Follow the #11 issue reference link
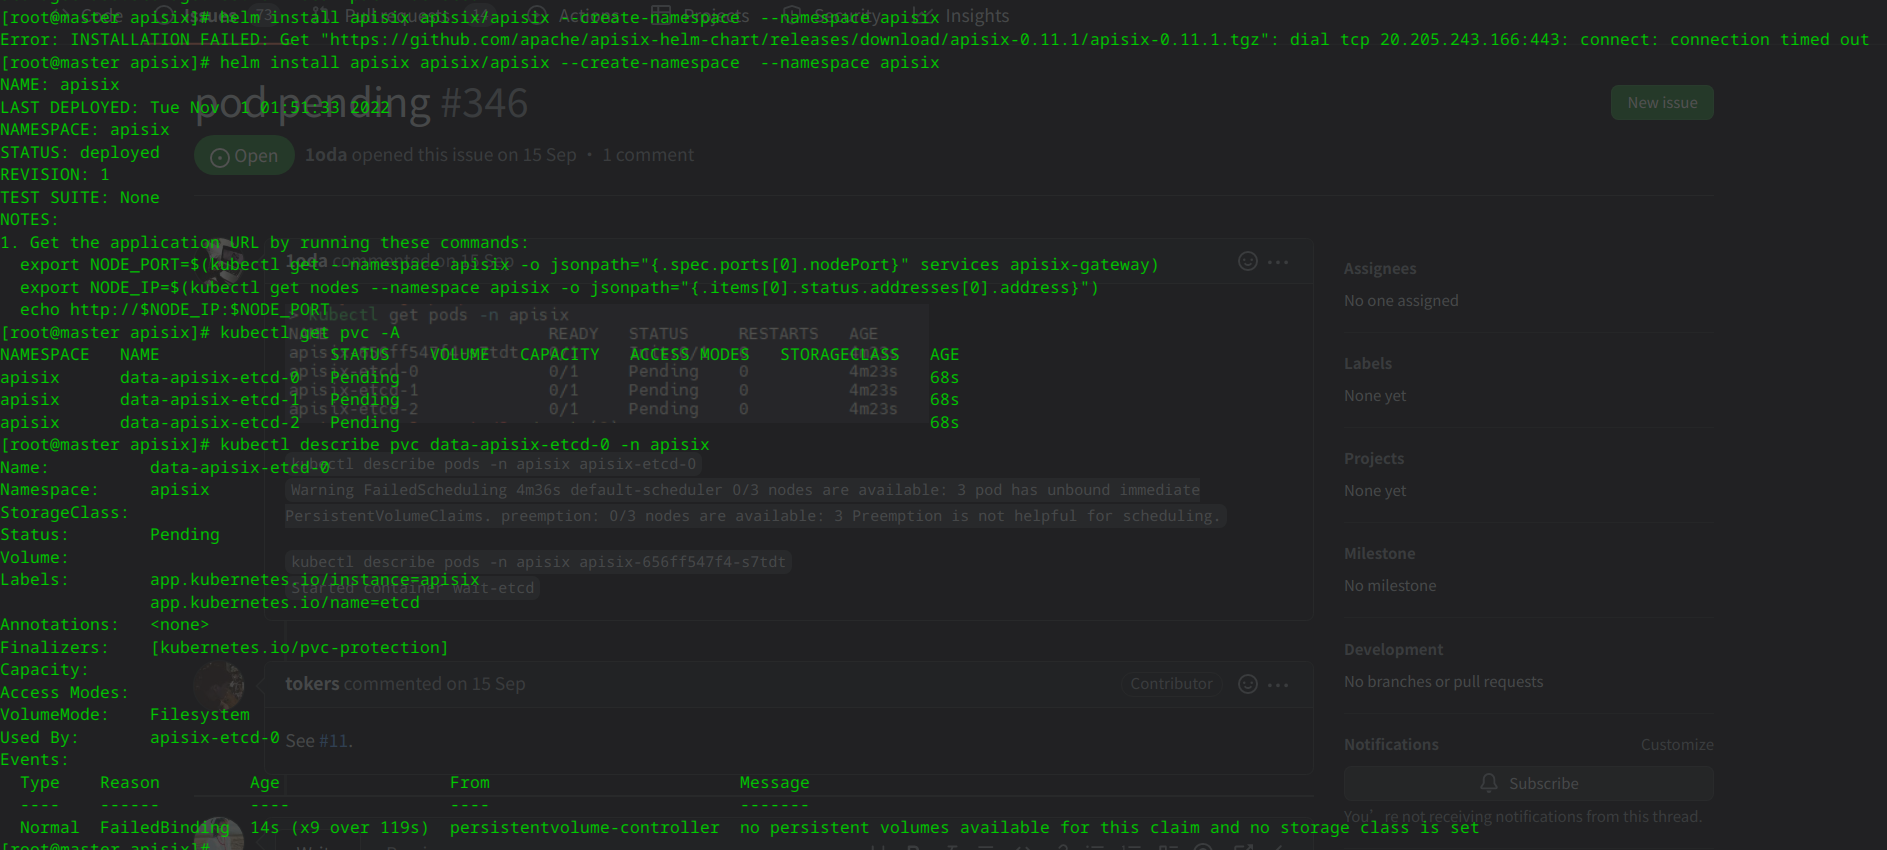 [333, 741]
